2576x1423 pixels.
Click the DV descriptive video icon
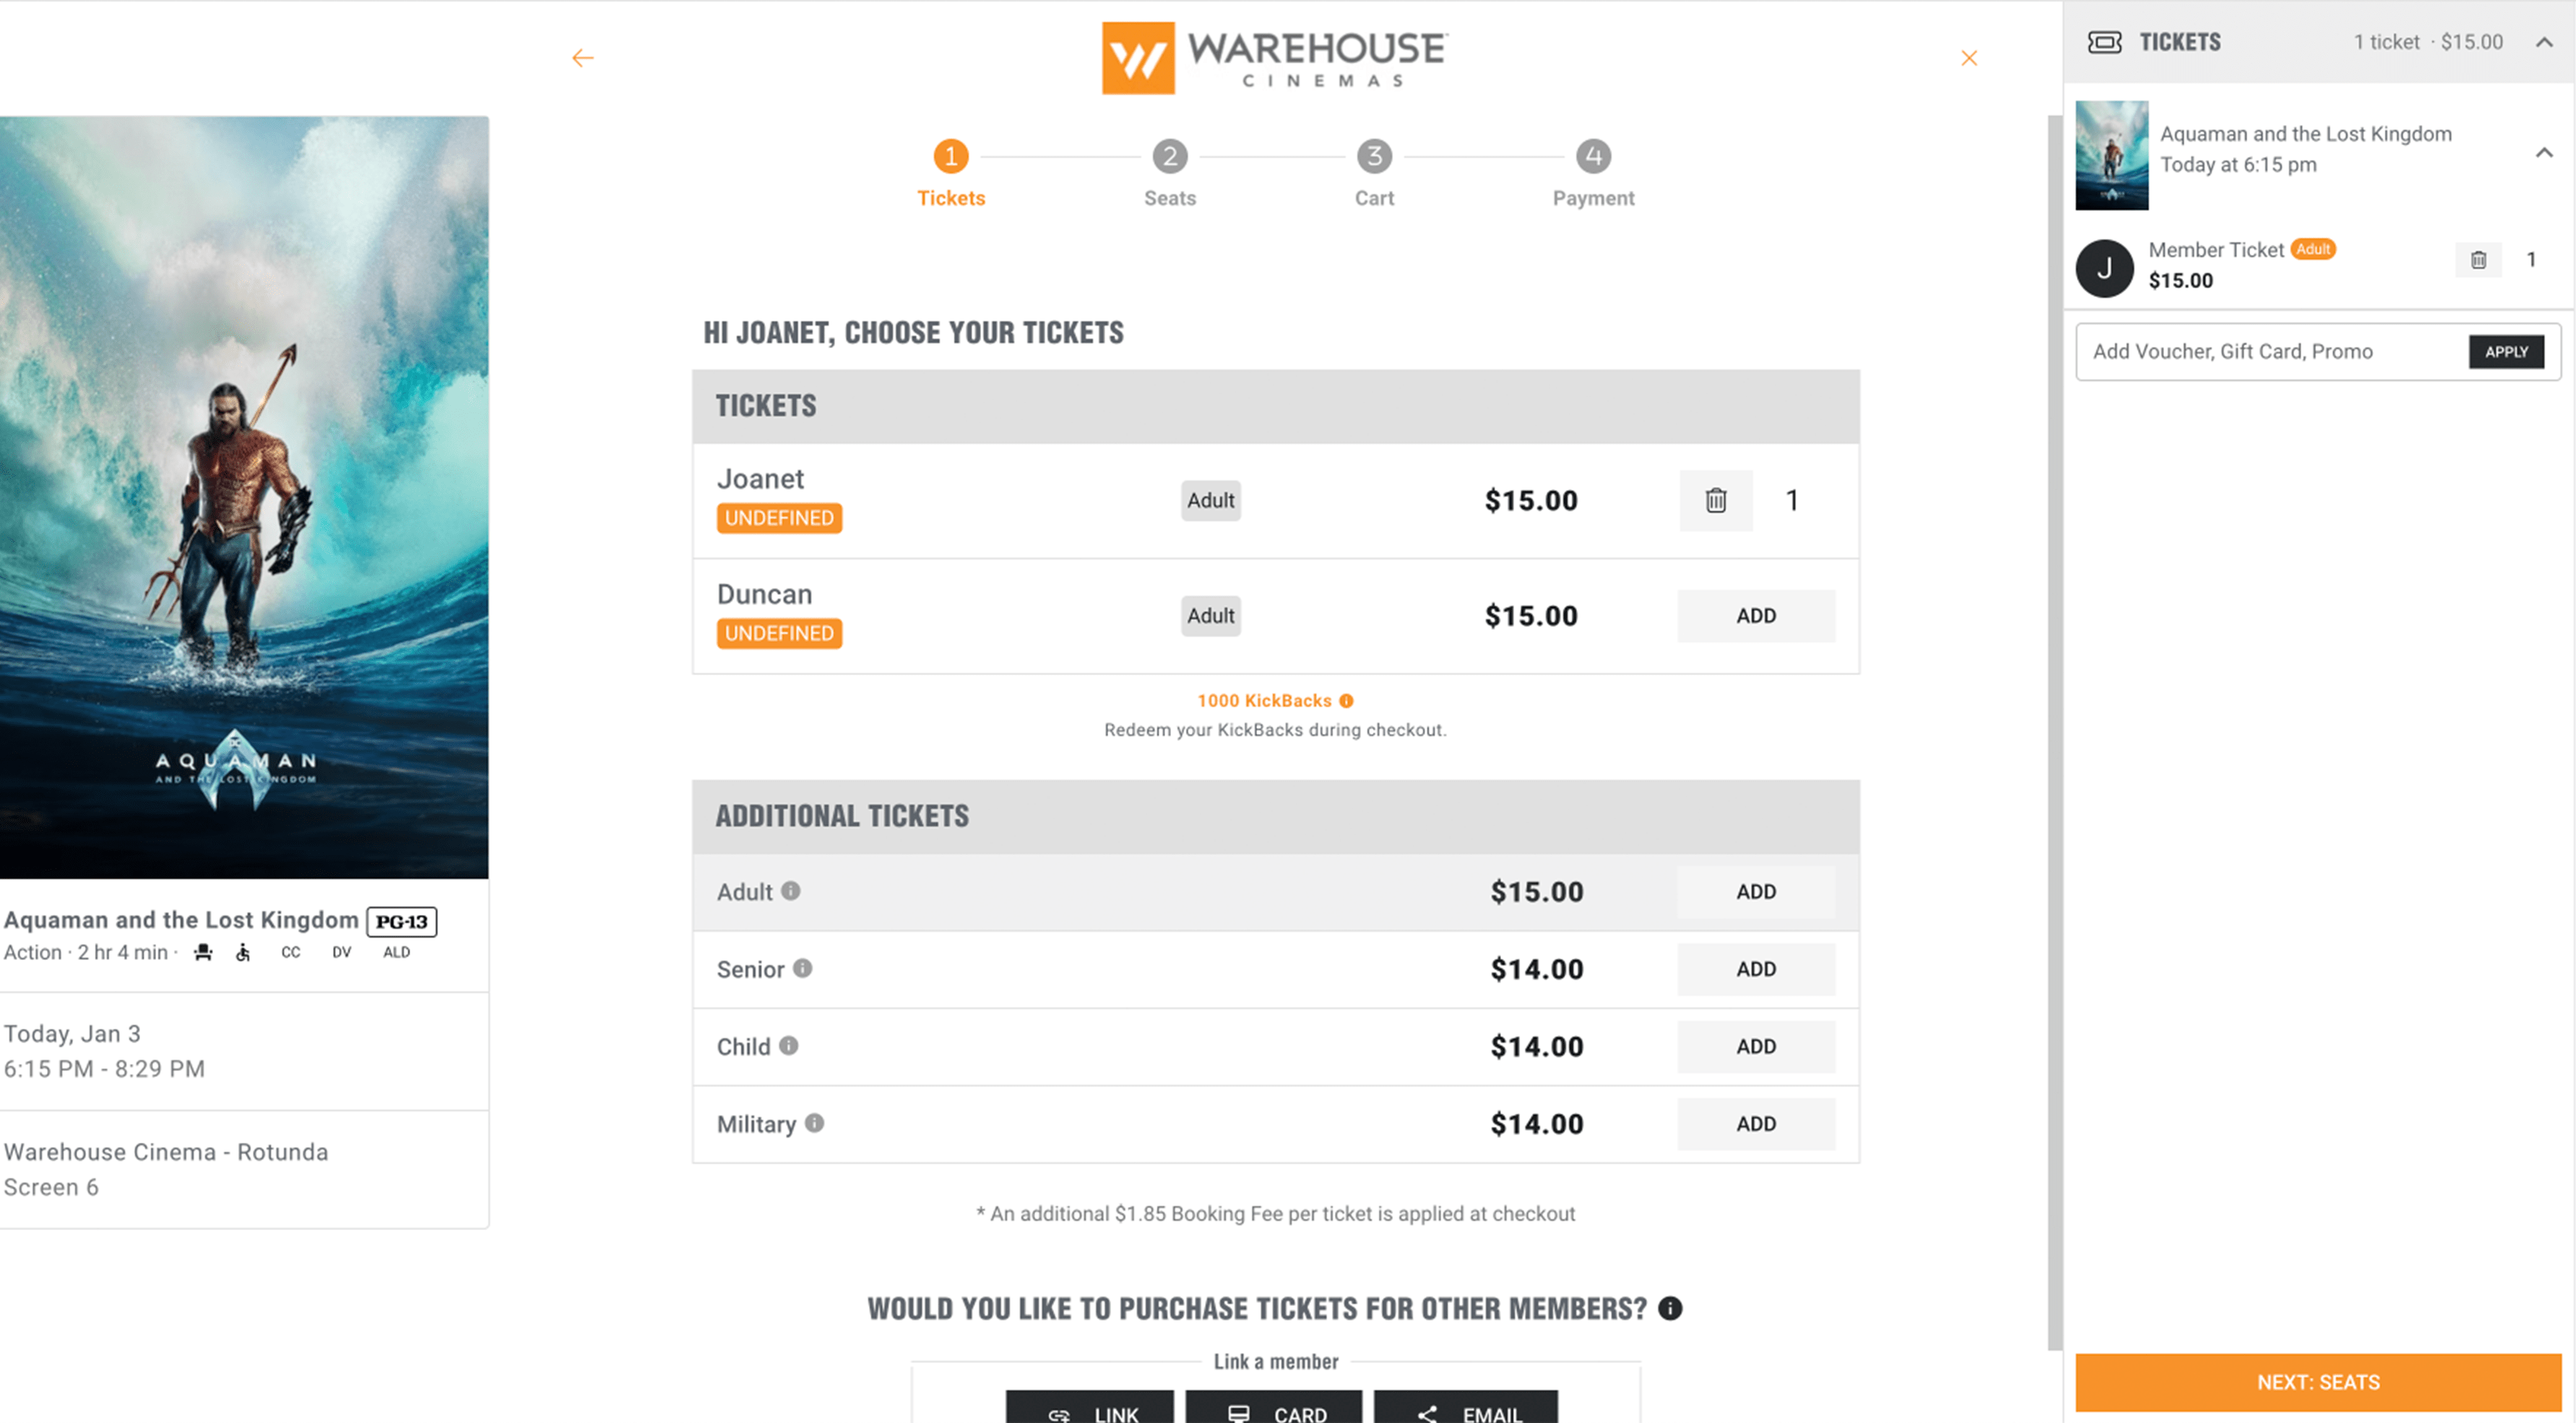(342, 952)
